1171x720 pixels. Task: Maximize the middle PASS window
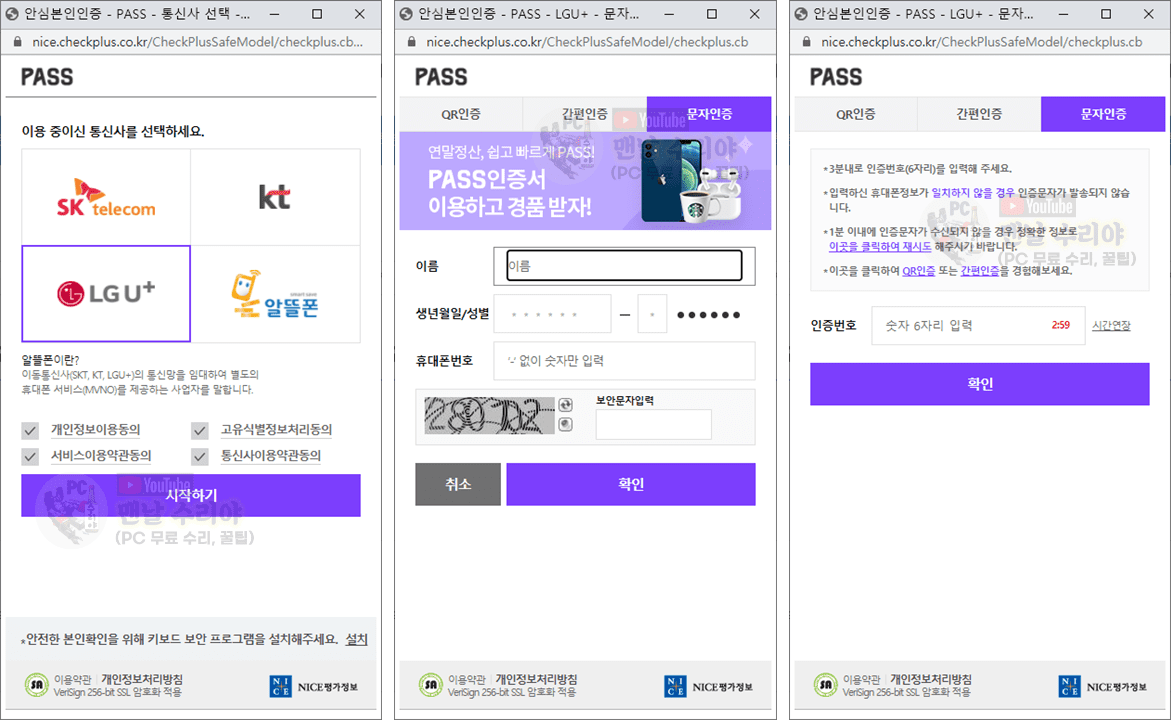pyautogui.click(x=712, y=14)
